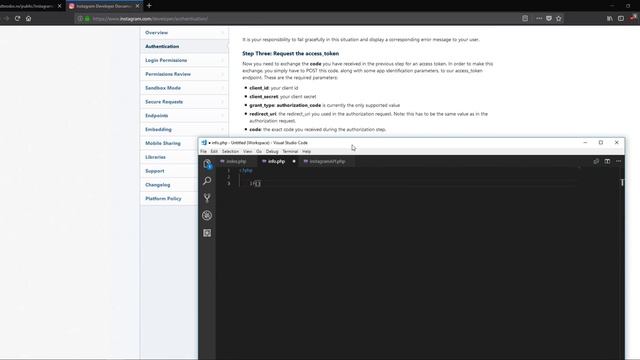Switch to Instagram Developer Documentation browser tab
This screenshot has width=640, height=360.
(x=104, y=6)
